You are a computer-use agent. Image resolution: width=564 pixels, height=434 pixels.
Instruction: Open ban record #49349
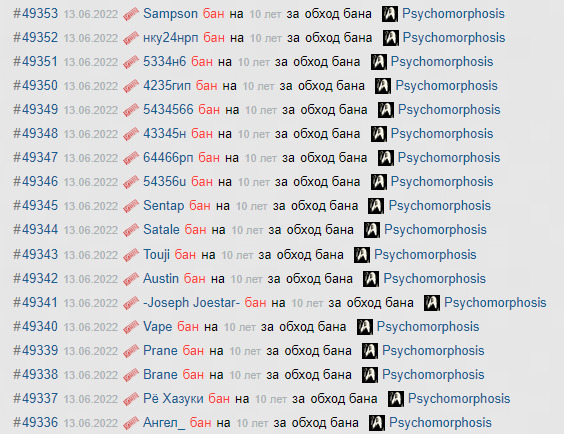tap(35, 110)
